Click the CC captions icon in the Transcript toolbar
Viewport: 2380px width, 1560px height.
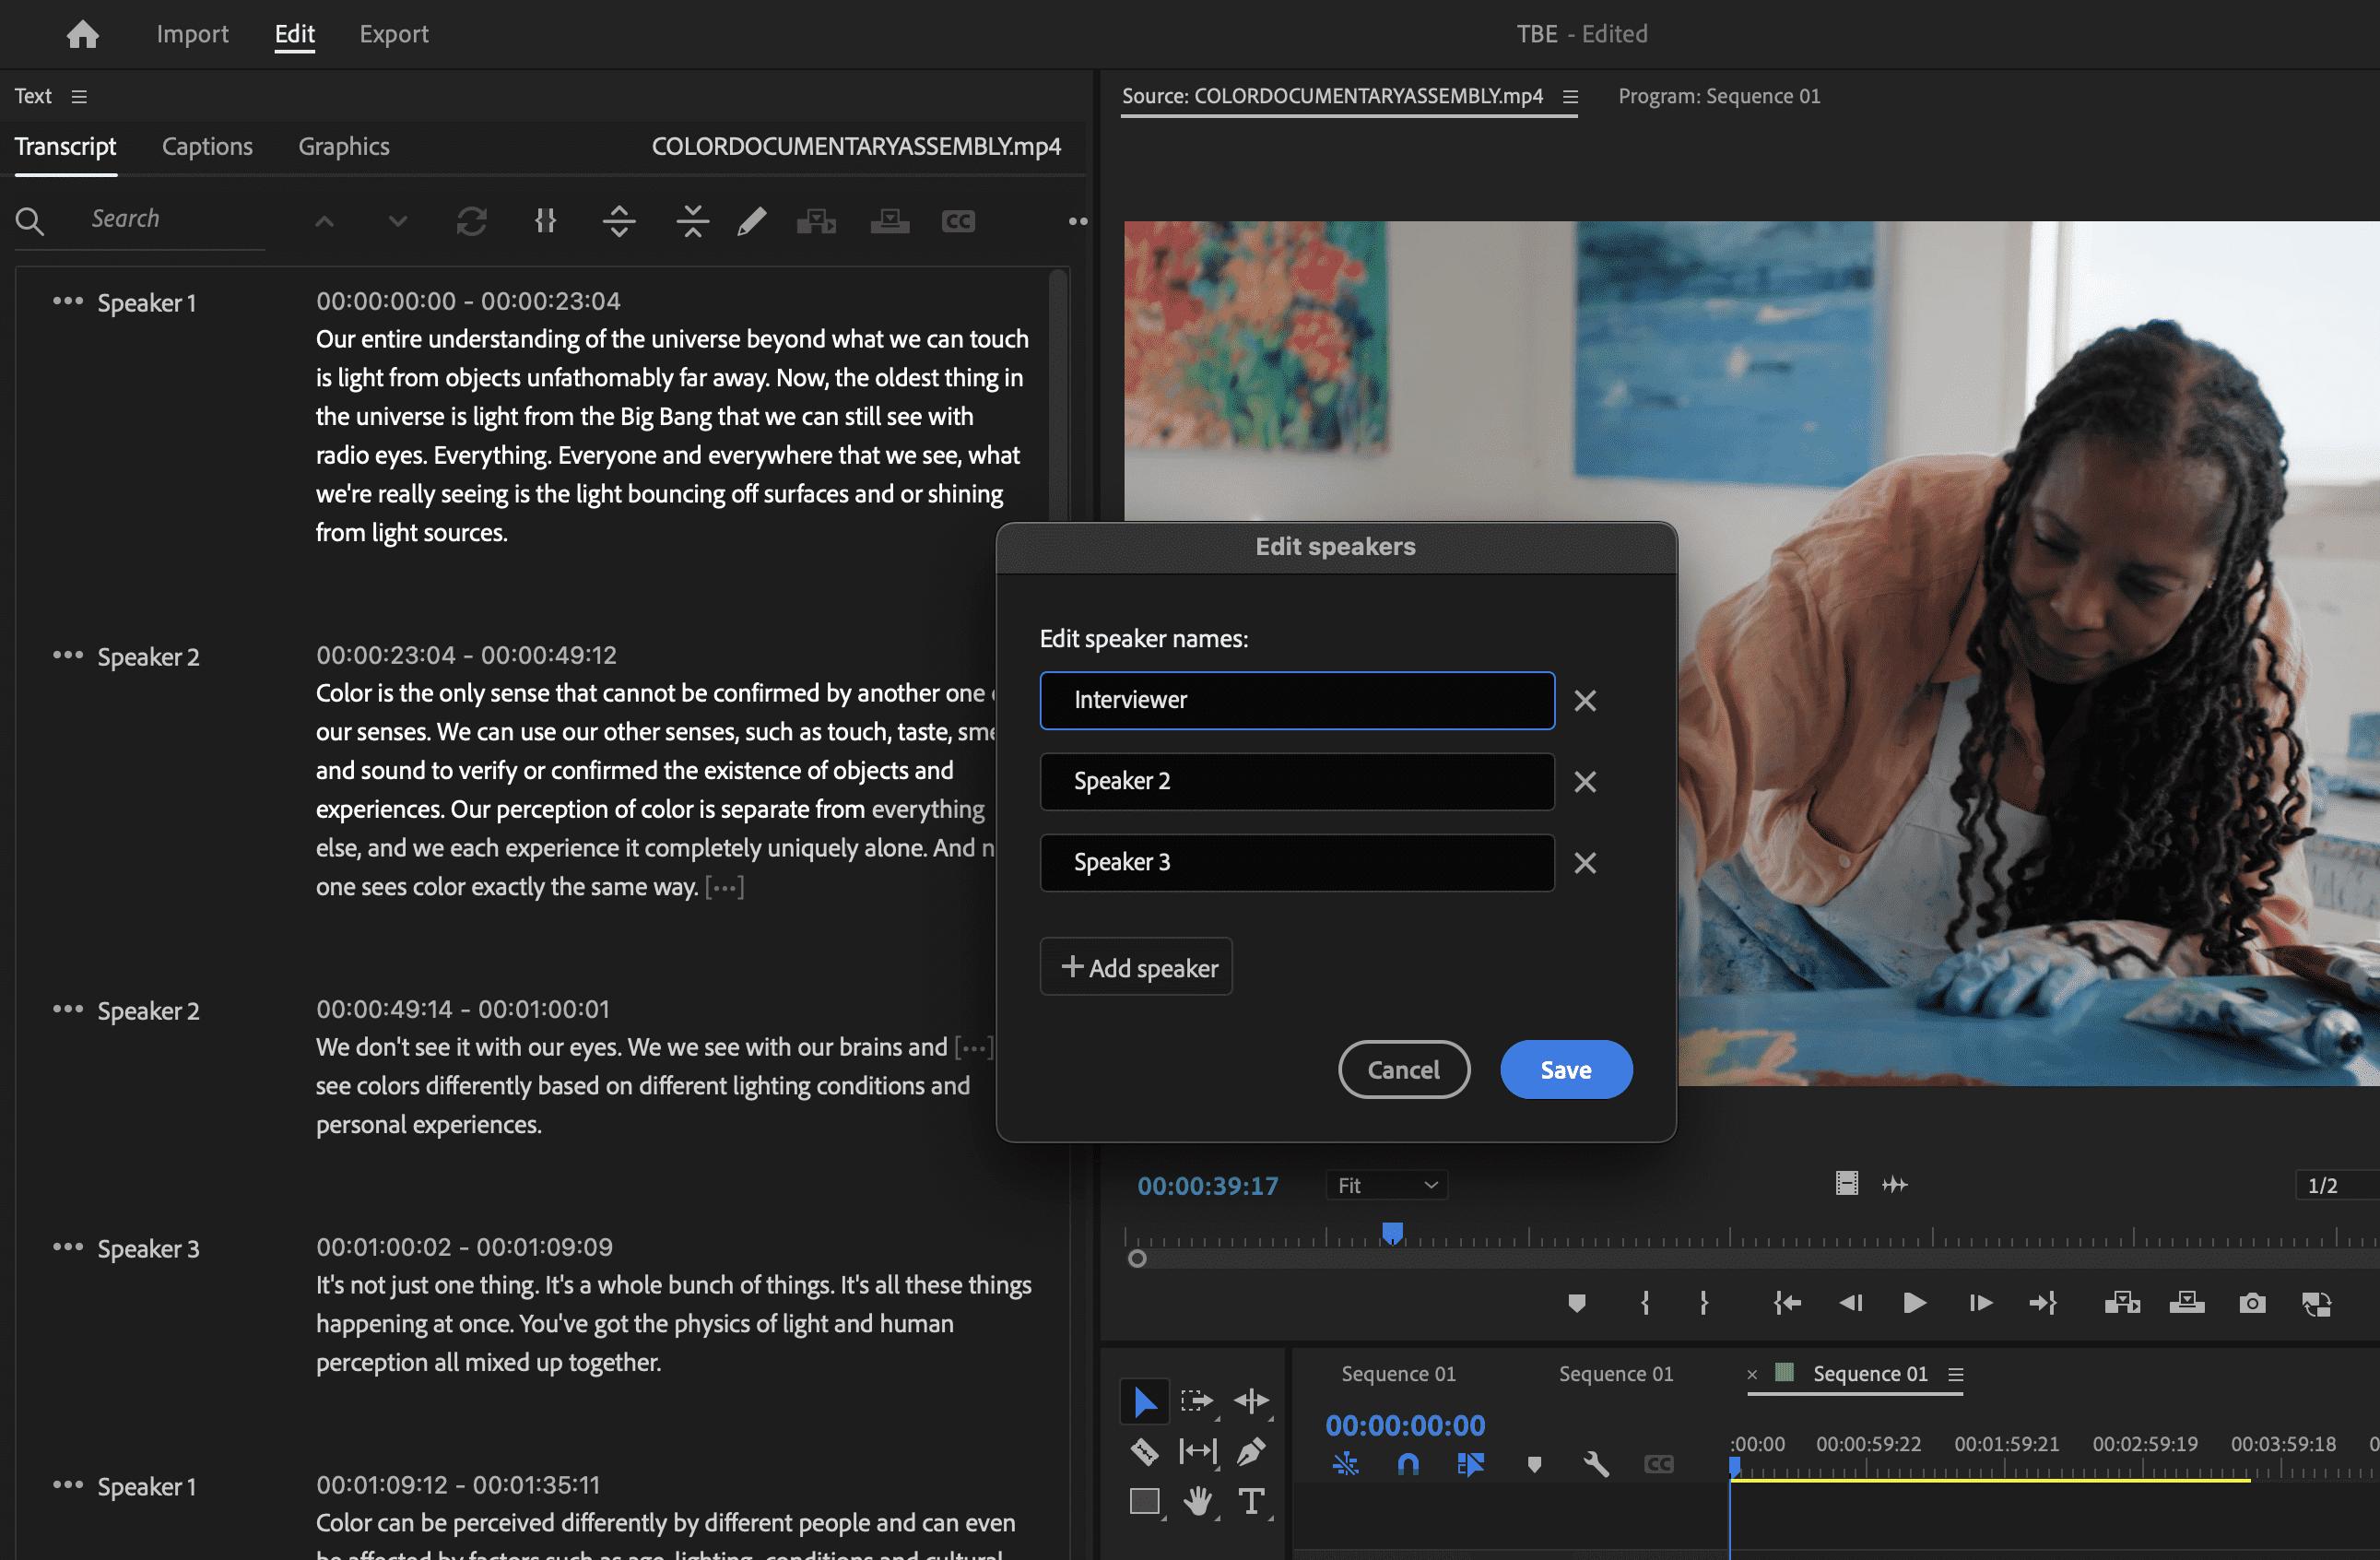[957, 221]
